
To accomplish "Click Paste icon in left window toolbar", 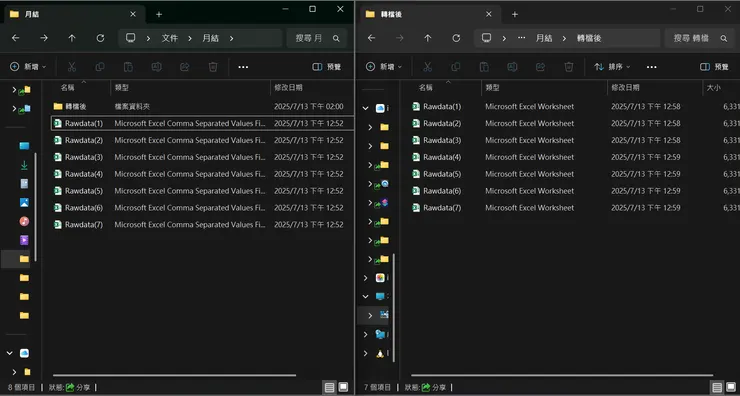I will point(128,67).
